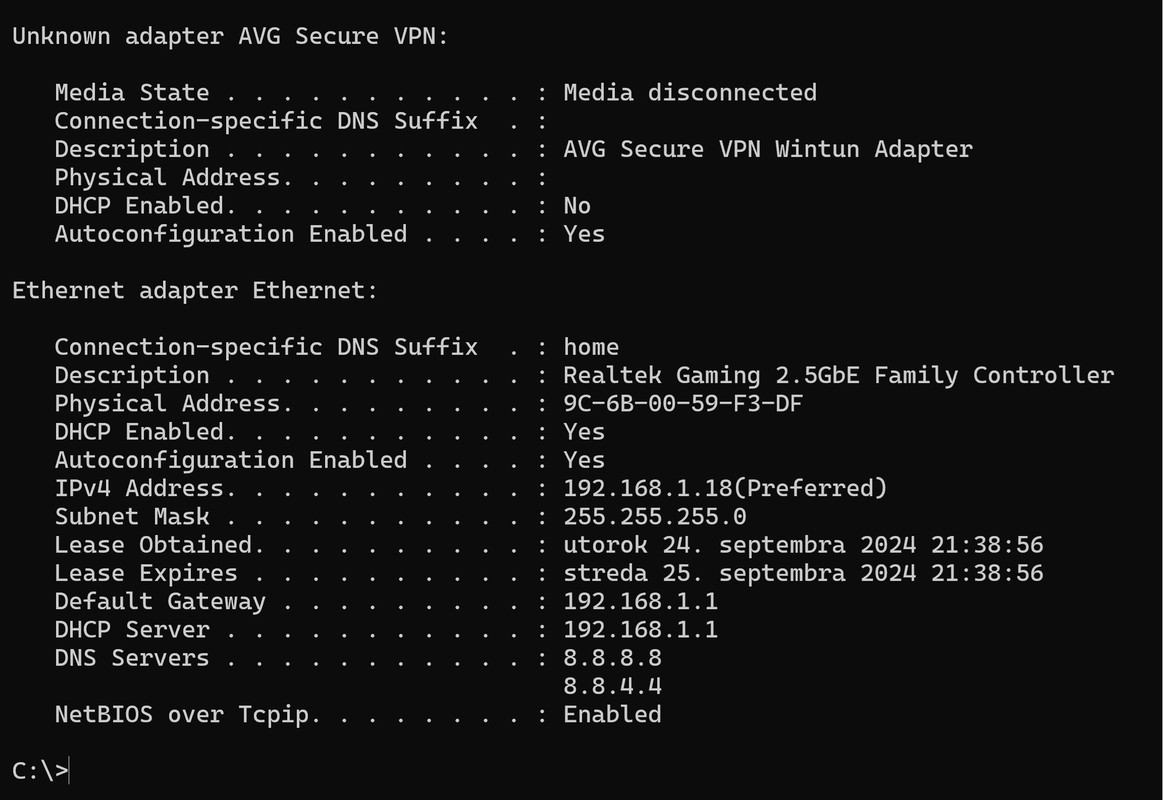
Task: Click the Unknown adapter AVG Secure VPN heading
Action: (x=231, y=36)
